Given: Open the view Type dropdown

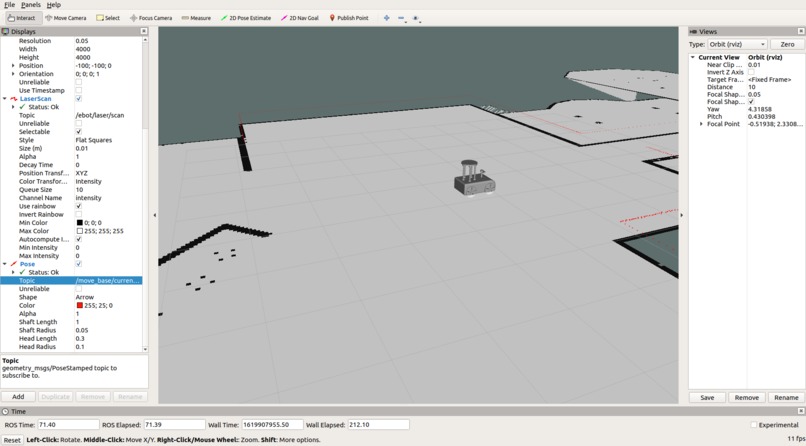Looking at the screenshot, I should point(737,44).
